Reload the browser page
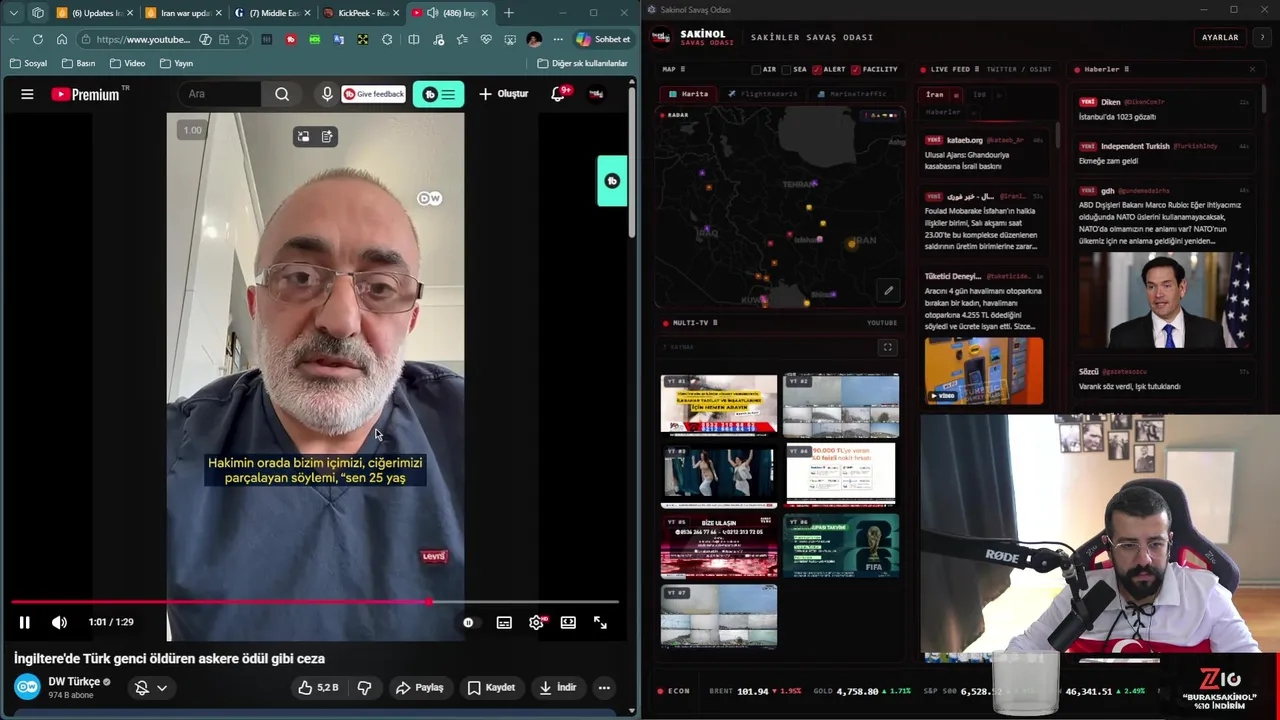Viewport: 1280px width, 720px height. pyautogui.click(x=38, y=39)
